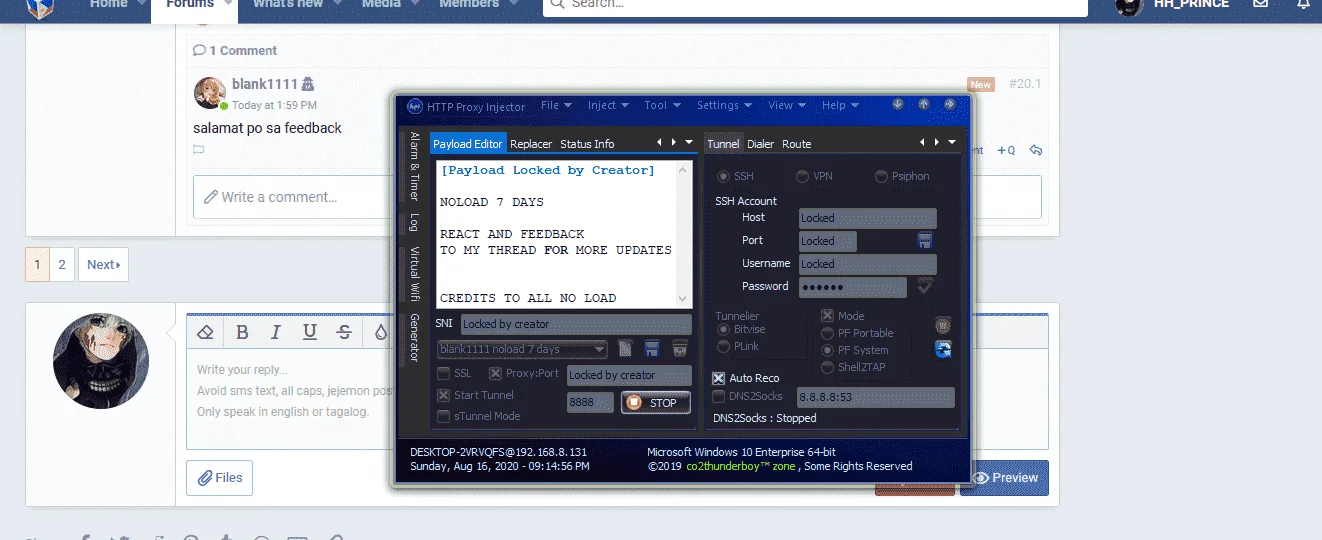Enable the sTunnel Mode checkbox
The image size is (1322, 540).
tap(444, 416)
